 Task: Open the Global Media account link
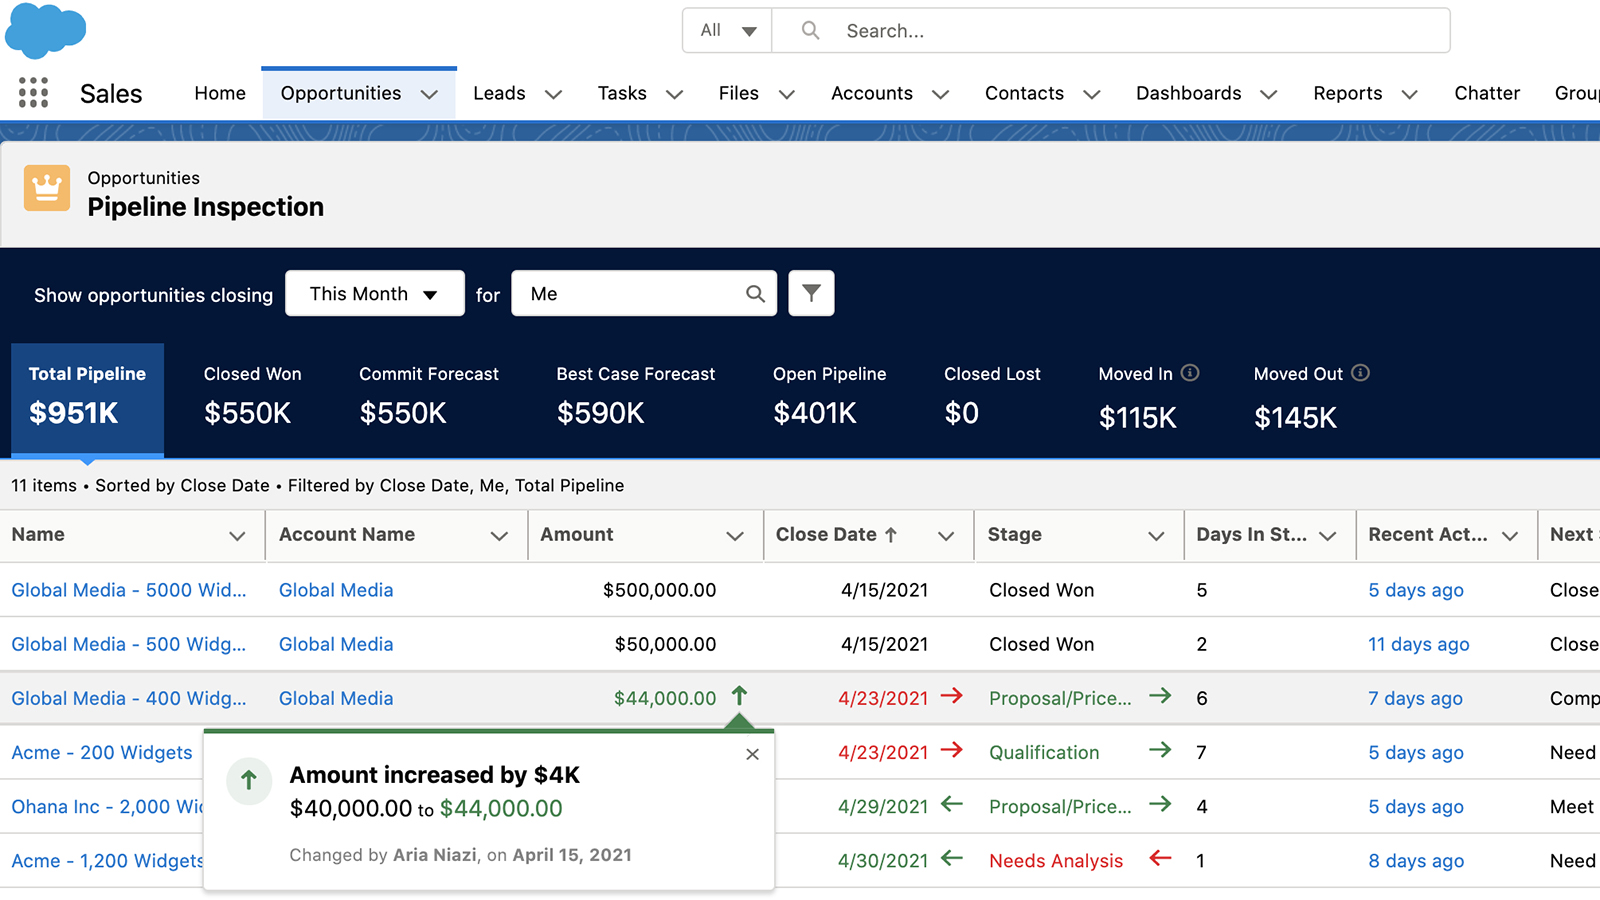click(x=335, y=590)
